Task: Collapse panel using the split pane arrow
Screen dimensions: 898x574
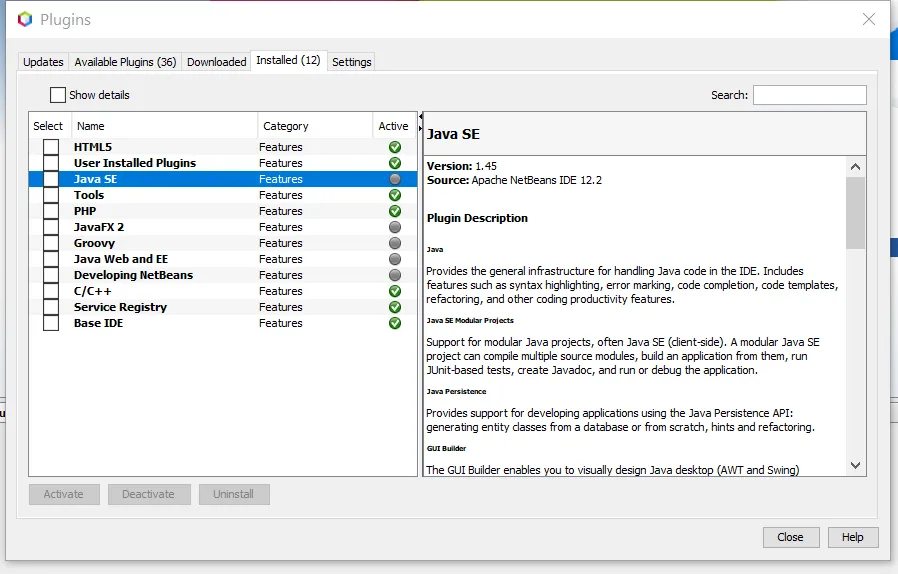Action: pyautogui.click(x=420, y=117)
